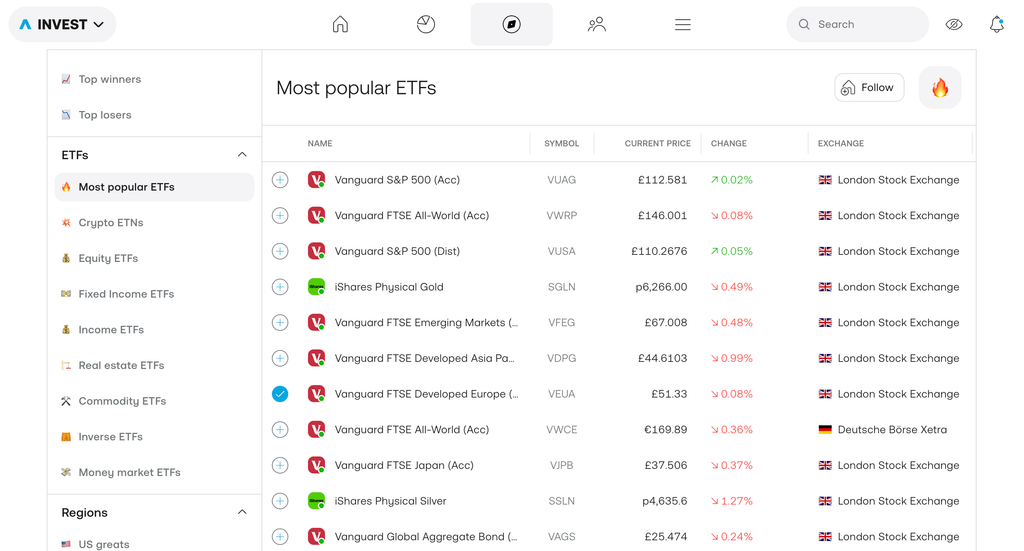Follow the Most popular ETFs list

click(x=869, y=87)
